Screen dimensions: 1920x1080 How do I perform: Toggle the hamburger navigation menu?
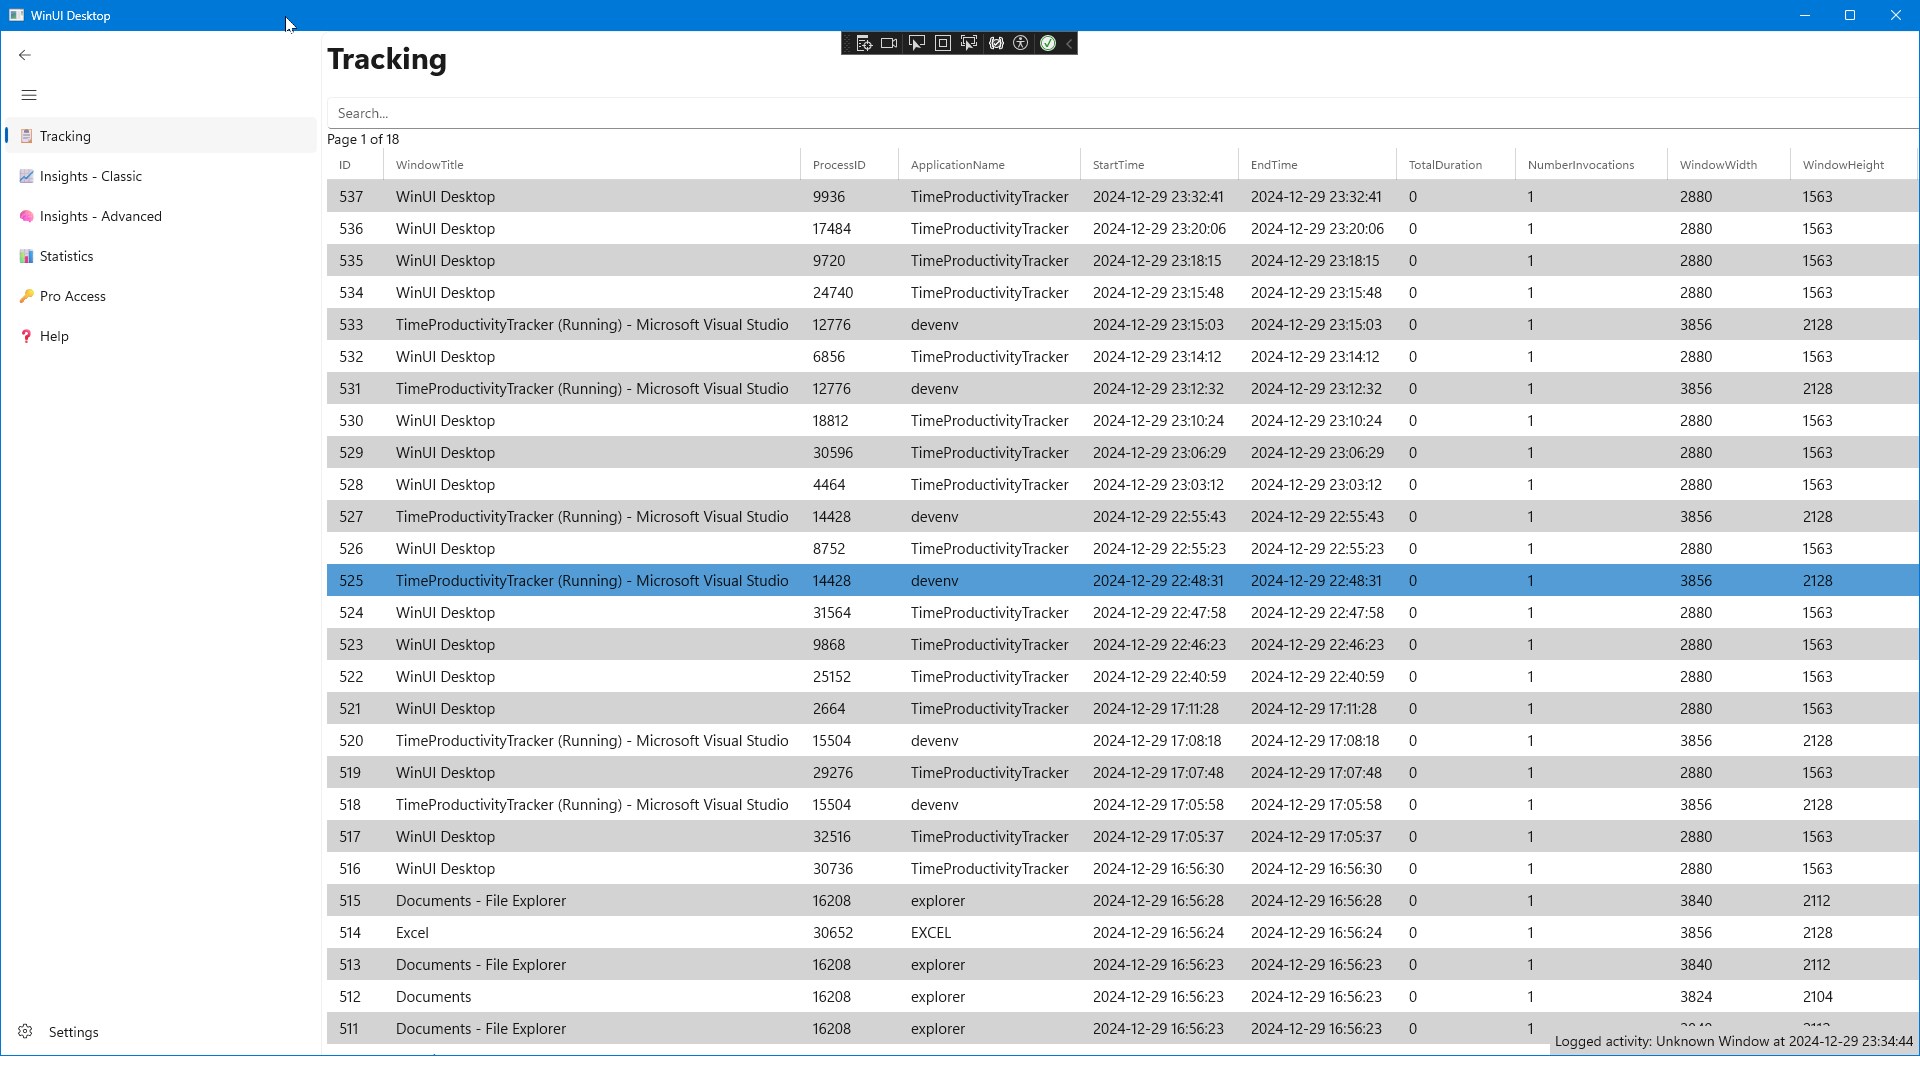click(x=29, y=96)
